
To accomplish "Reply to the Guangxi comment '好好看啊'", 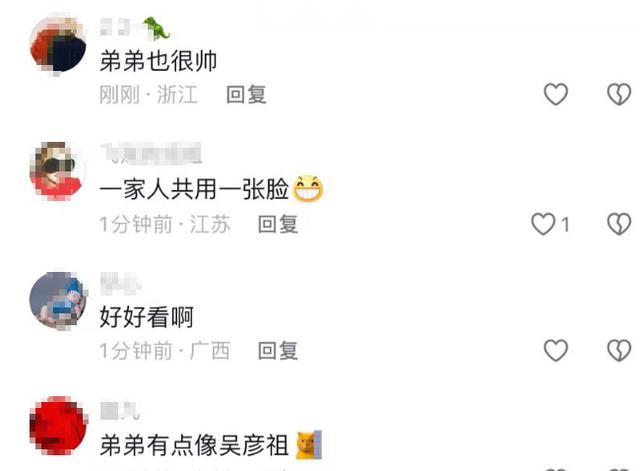I will coord(278,351).
